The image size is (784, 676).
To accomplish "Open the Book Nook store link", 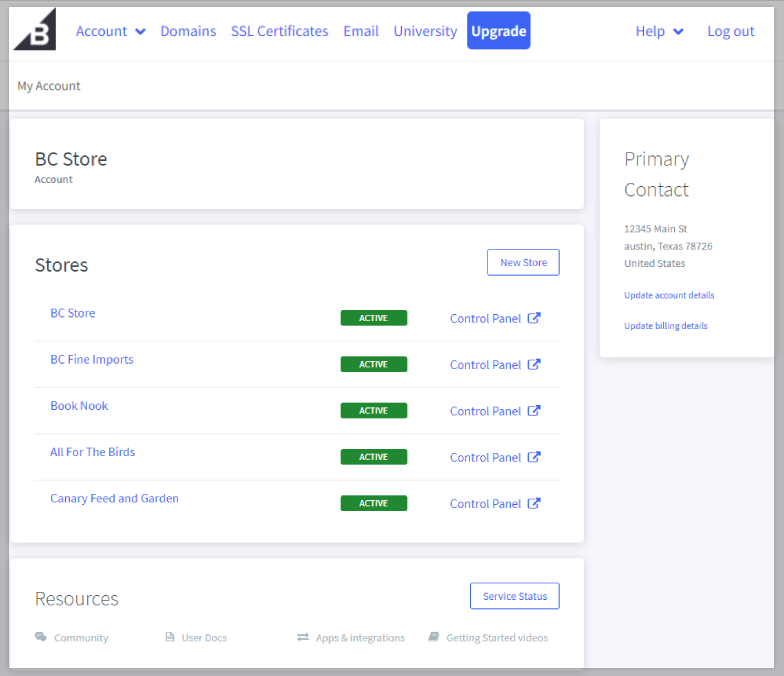I will (x=79, y=406).
